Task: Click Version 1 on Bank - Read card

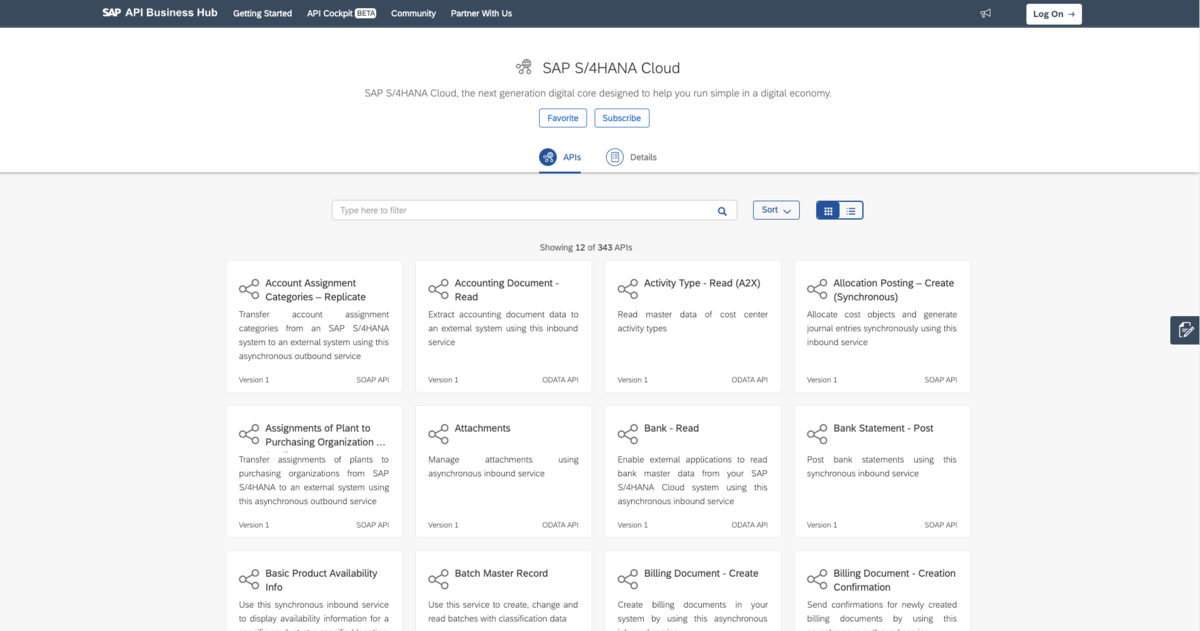Action: click(x=633, y=525)
